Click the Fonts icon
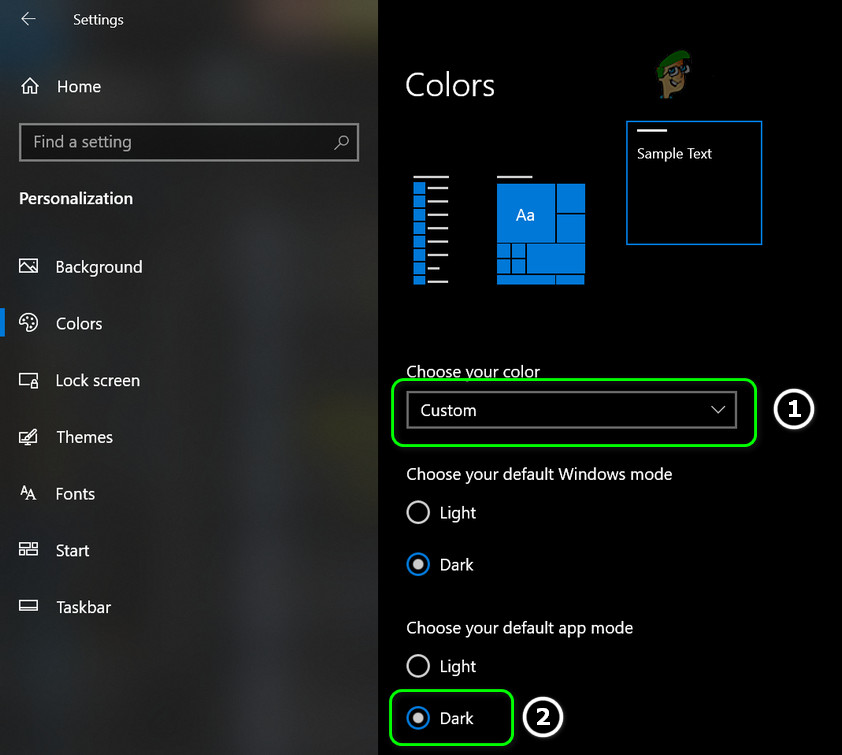842x755 pixels. pos(28,493)
